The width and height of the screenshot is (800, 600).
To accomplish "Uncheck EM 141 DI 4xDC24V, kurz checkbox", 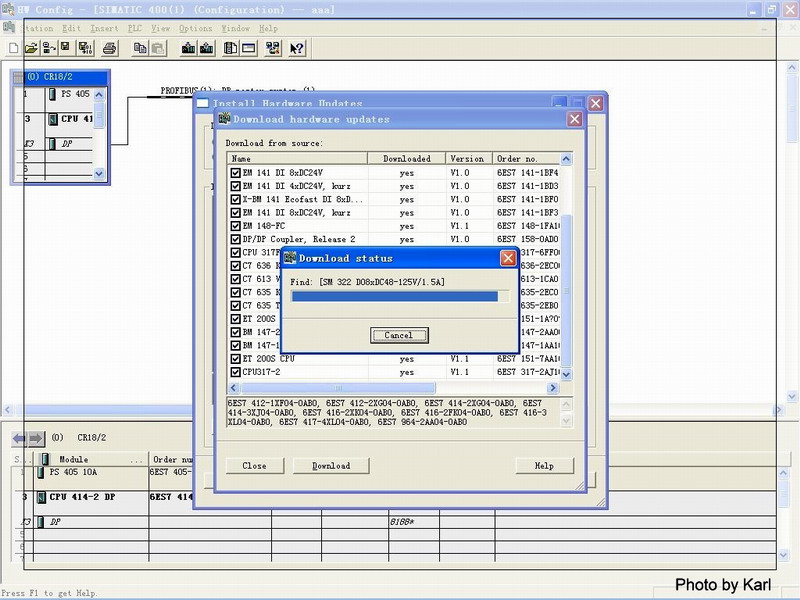I will point(235,186).
